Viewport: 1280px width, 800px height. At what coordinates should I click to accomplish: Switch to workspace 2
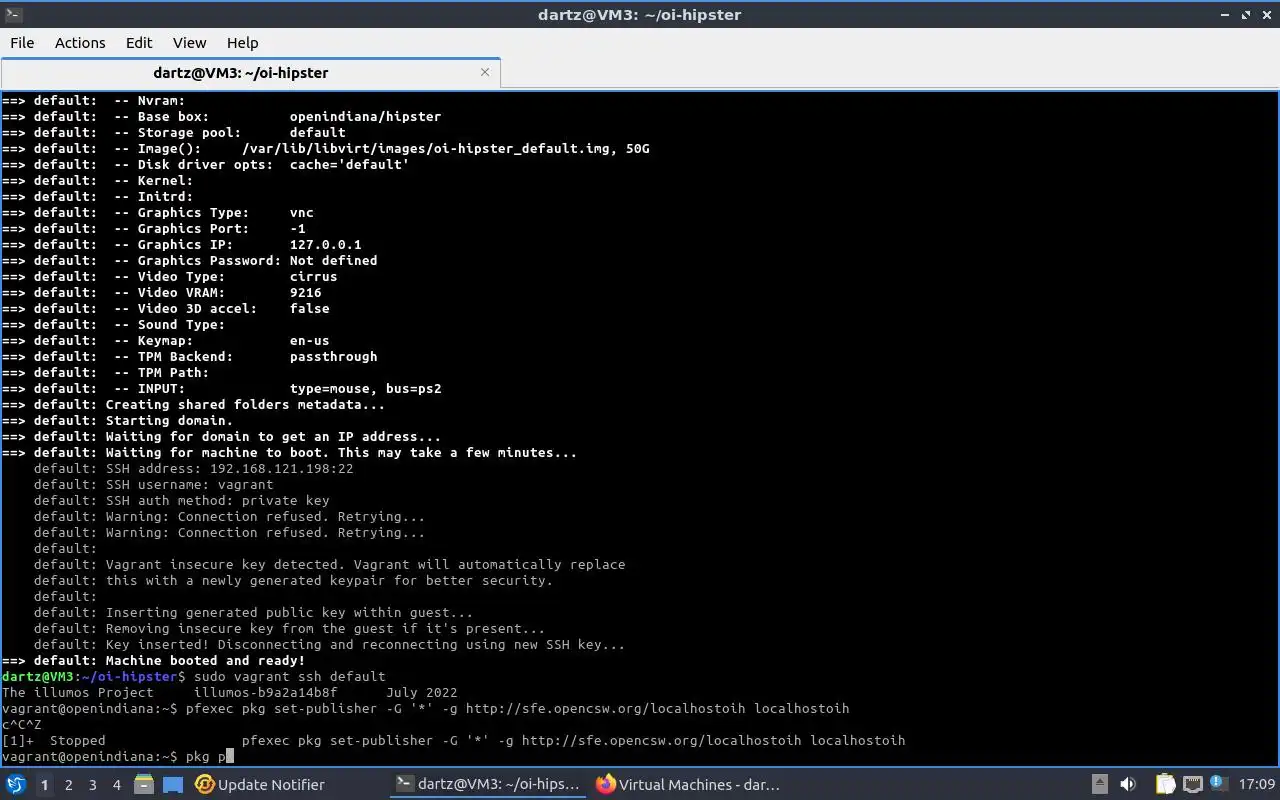tap(68, 785)
